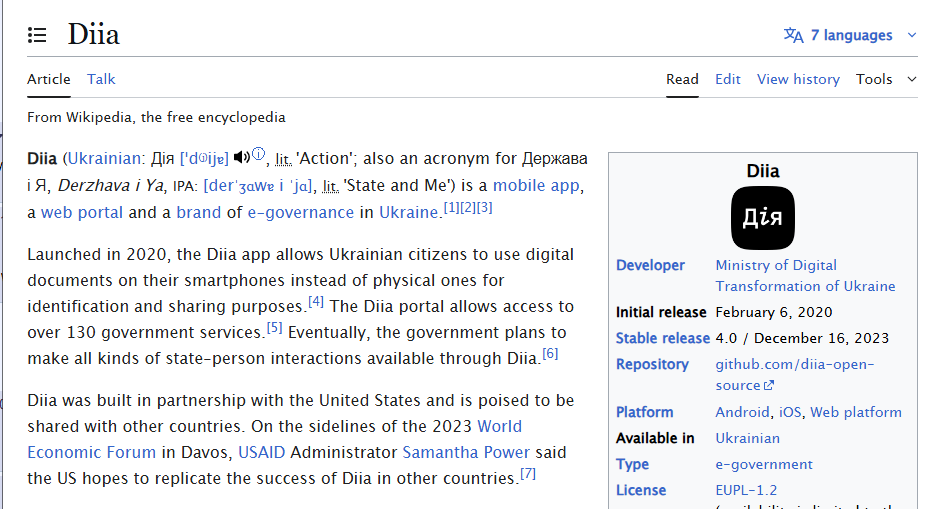930x509 pixels.
Task: Open the IPA pronunciation link ['dⁱijɐ]
Action: (204, 158)
